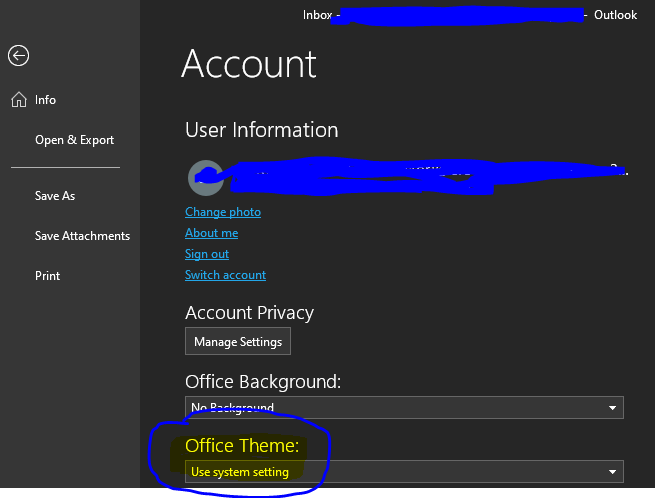
Task: Click the Office Background dropdown arrow
Action: click(x=612, y=408)
